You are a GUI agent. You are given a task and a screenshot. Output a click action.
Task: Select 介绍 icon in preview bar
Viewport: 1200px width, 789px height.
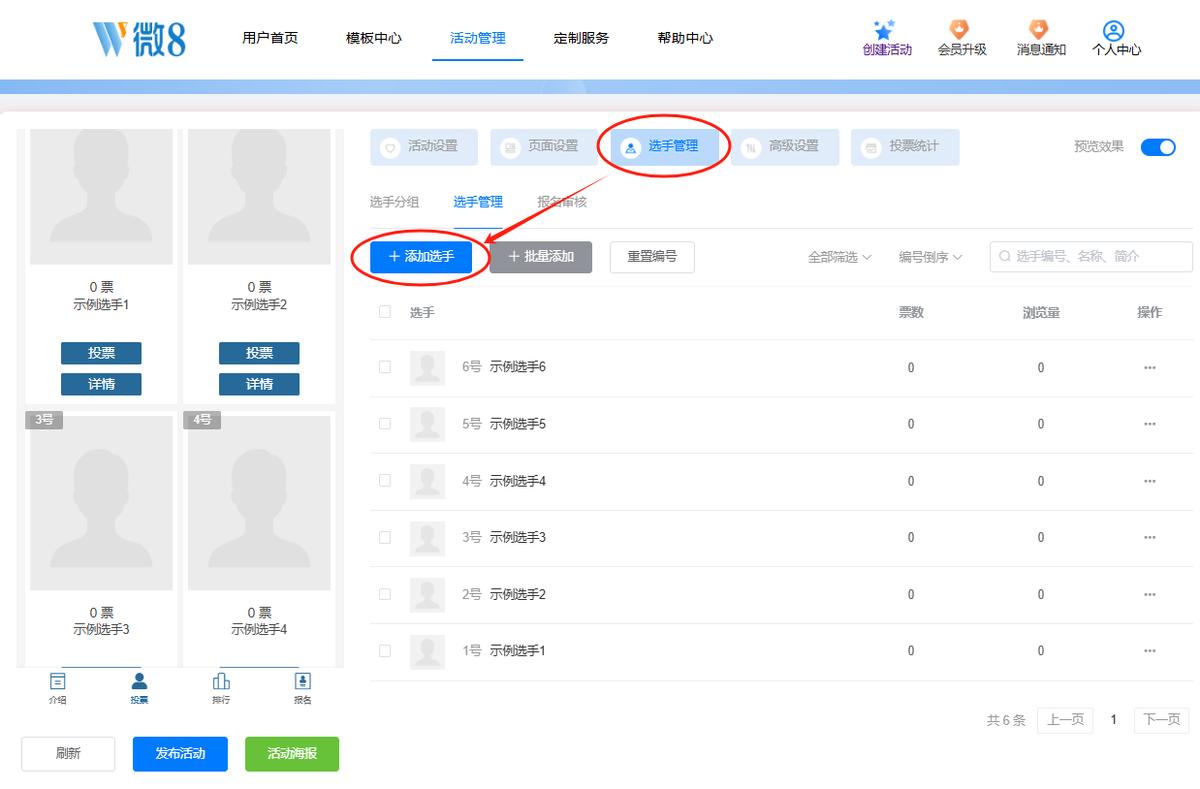tap(58, 681)
